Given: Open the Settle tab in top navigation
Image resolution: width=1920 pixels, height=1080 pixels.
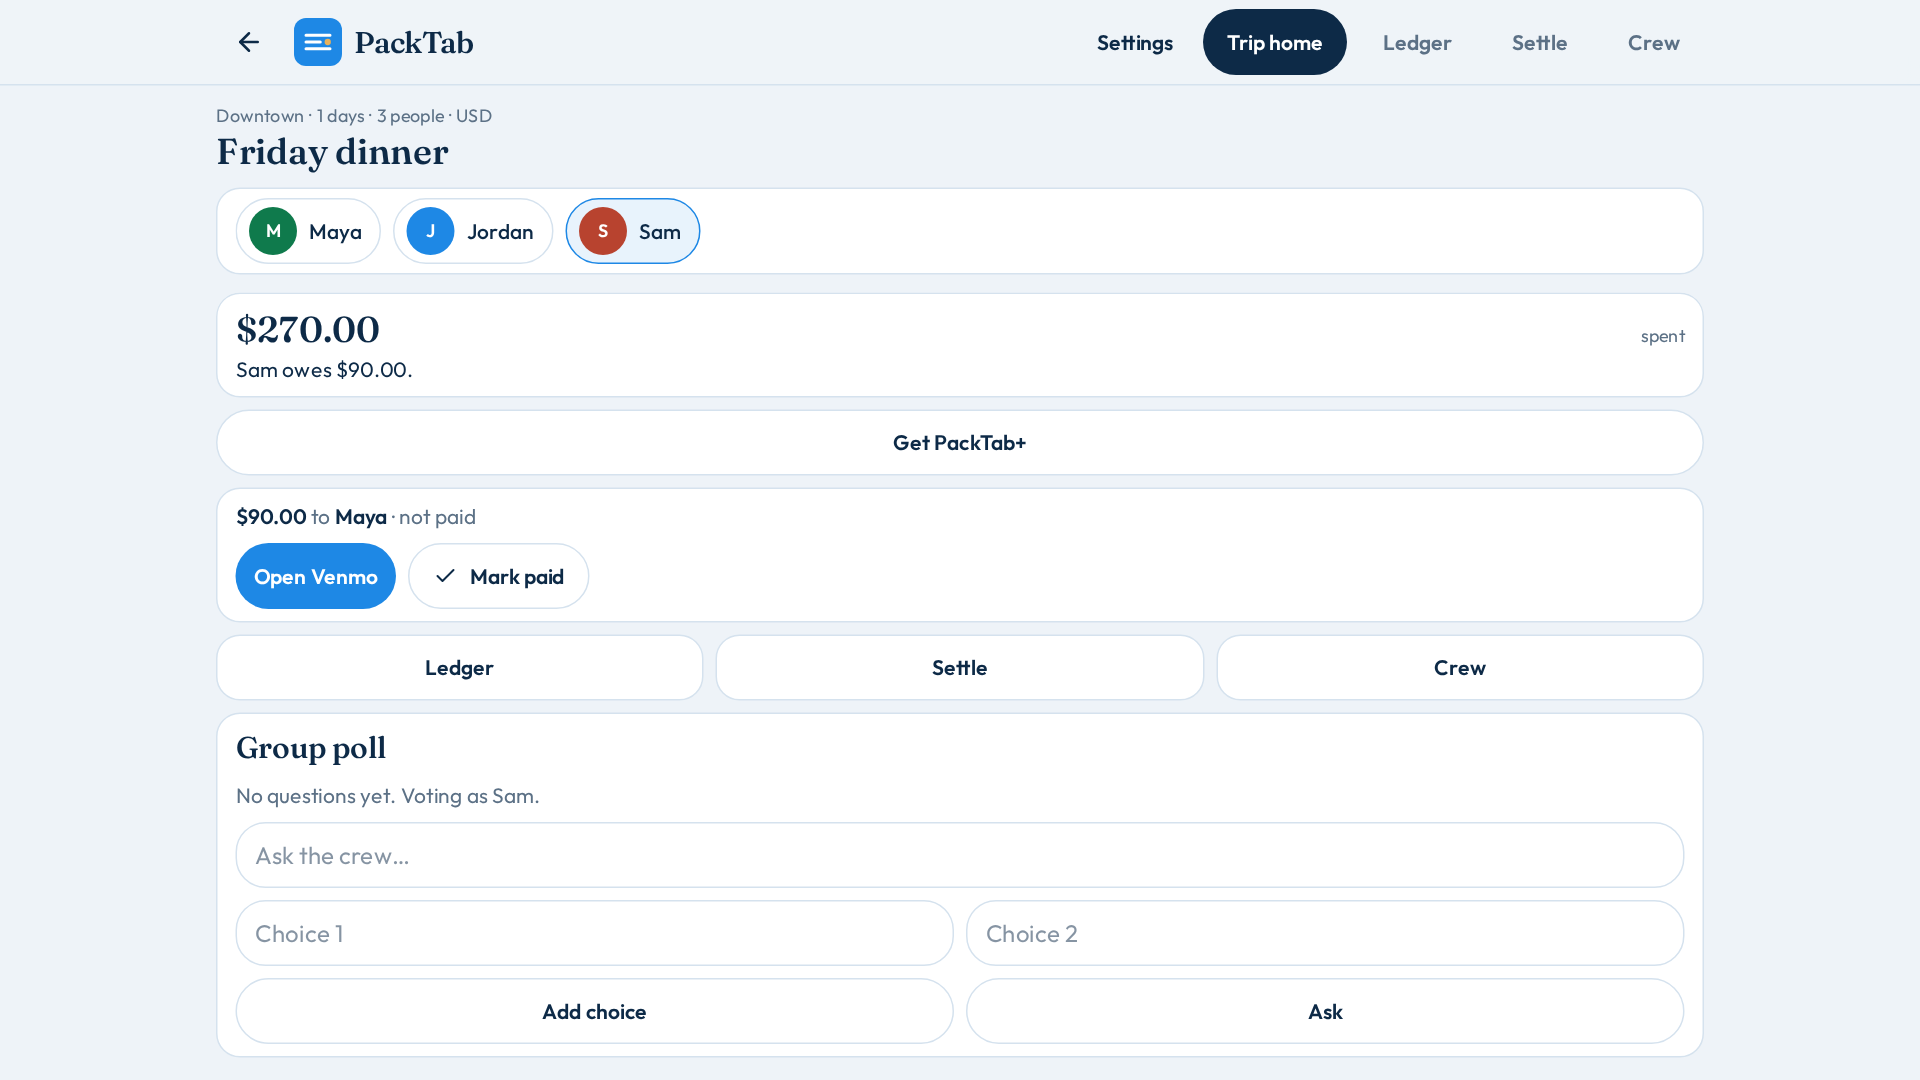Looking at the screenshot, I should (1539, 42).
